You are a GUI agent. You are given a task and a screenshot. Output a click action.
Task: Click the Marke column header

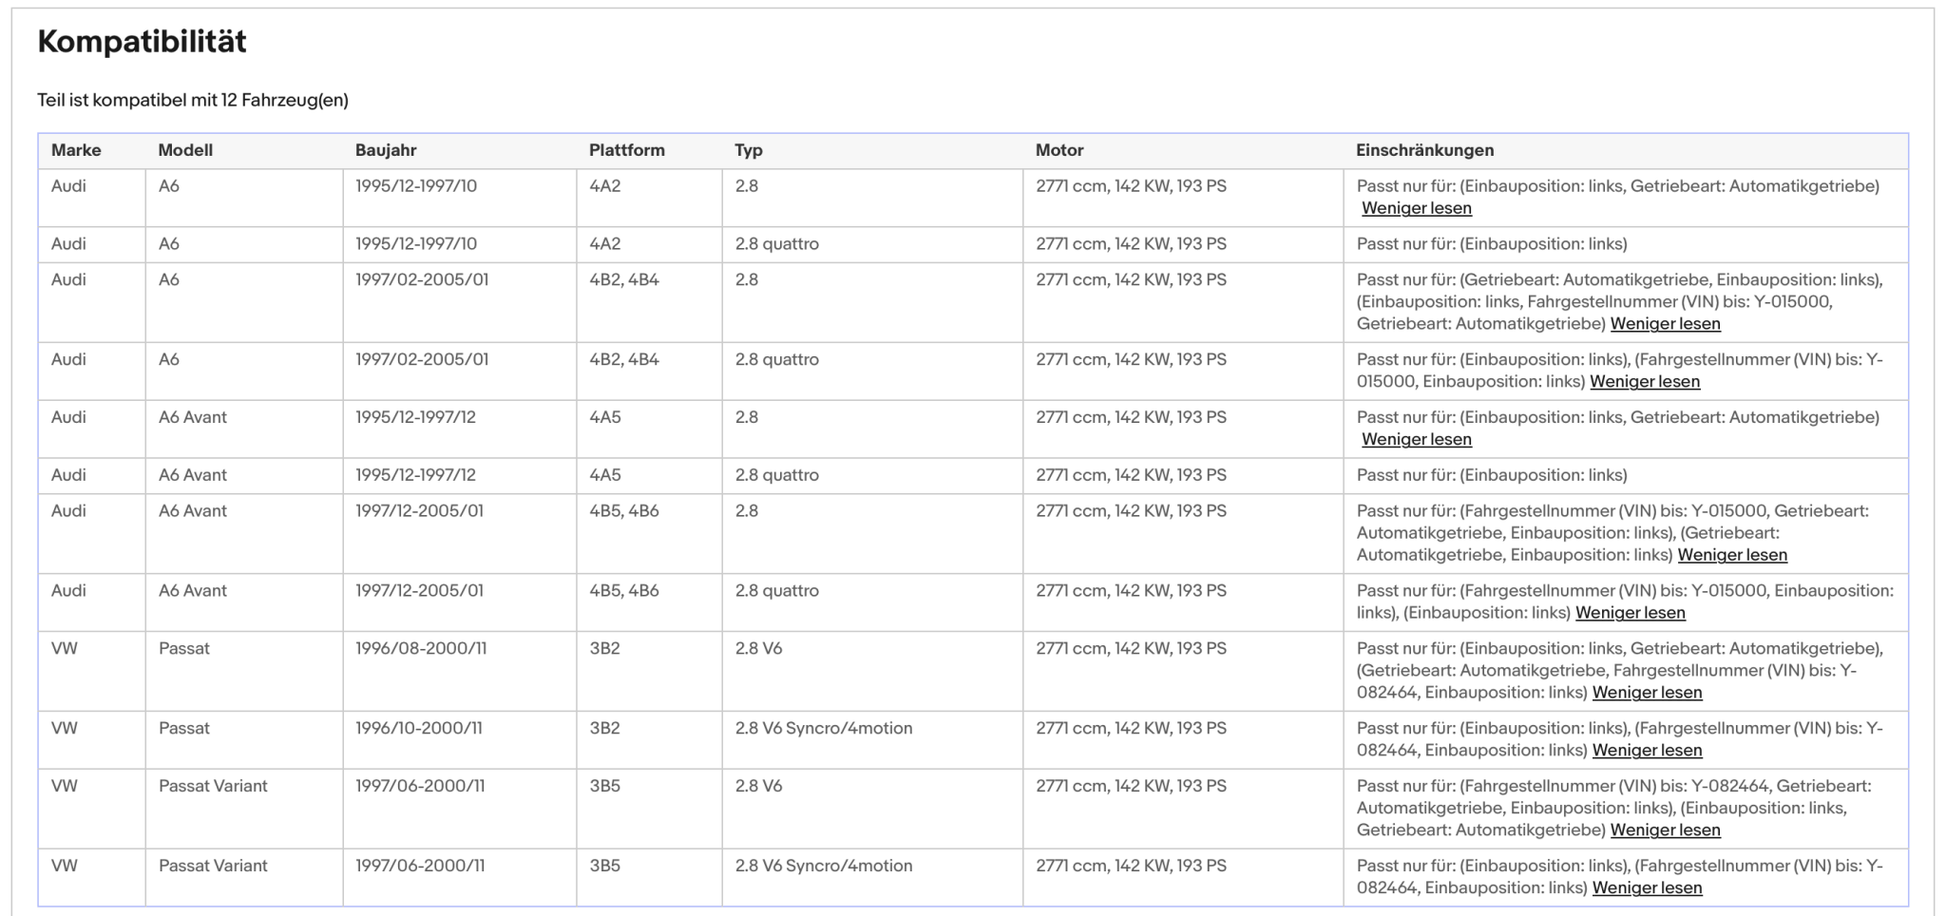tap(76, 150)
